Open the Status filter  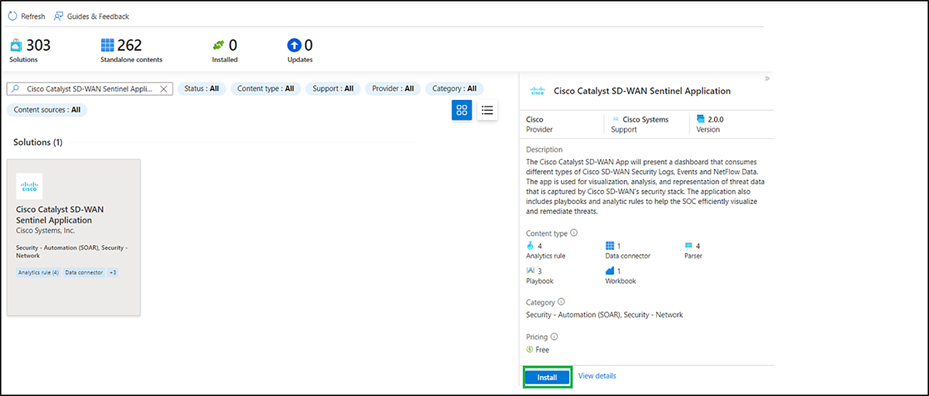point(201,89)
